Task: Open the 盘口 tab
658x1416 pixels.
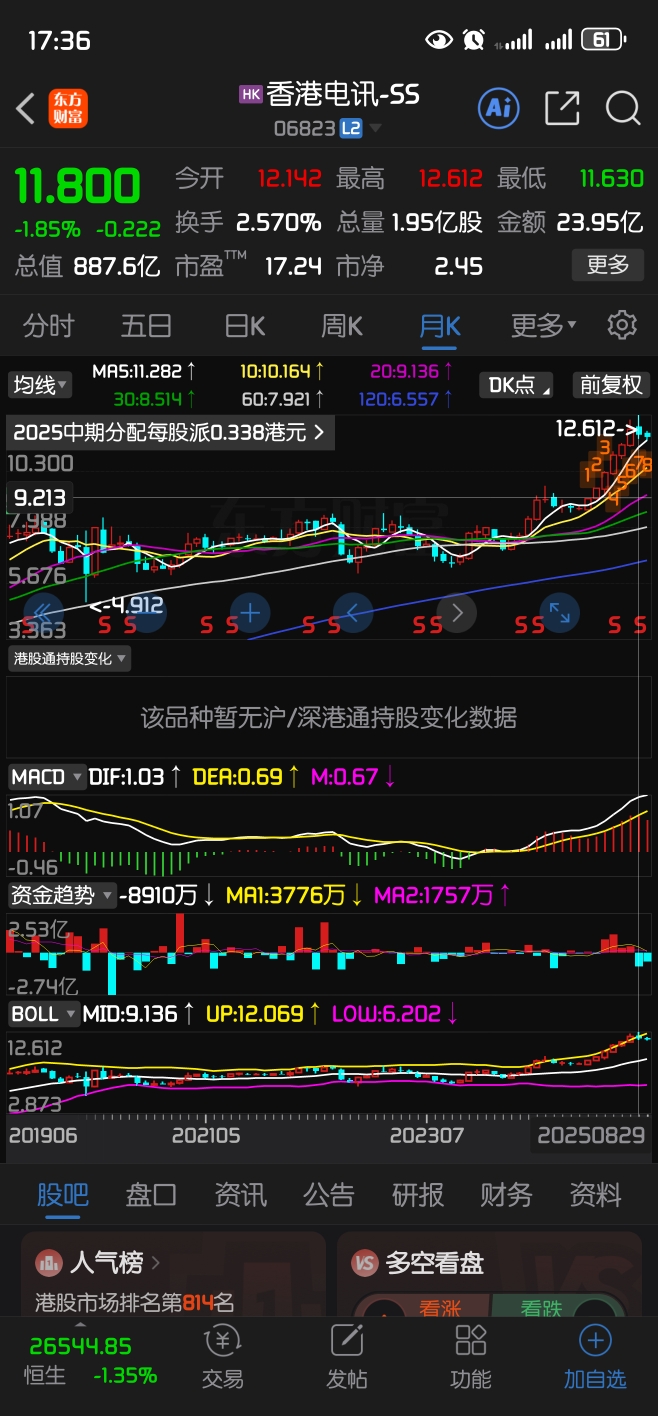Action: (x=151, y=1194)
